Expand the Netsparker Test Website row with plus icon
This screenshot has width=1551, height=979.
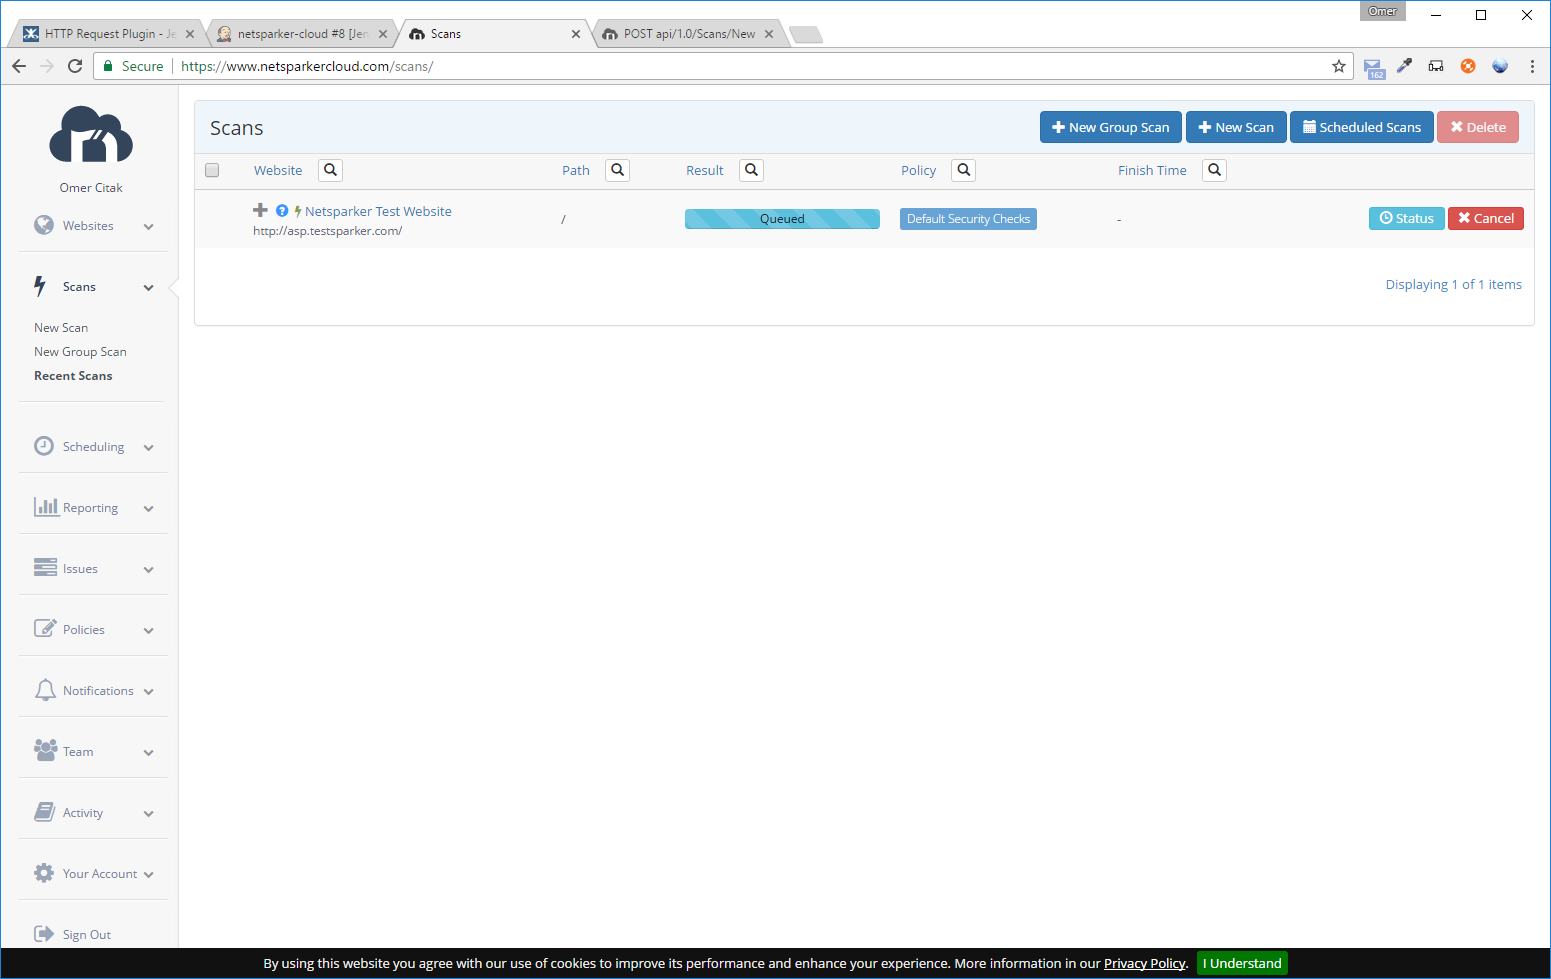[x=260, y=210]
